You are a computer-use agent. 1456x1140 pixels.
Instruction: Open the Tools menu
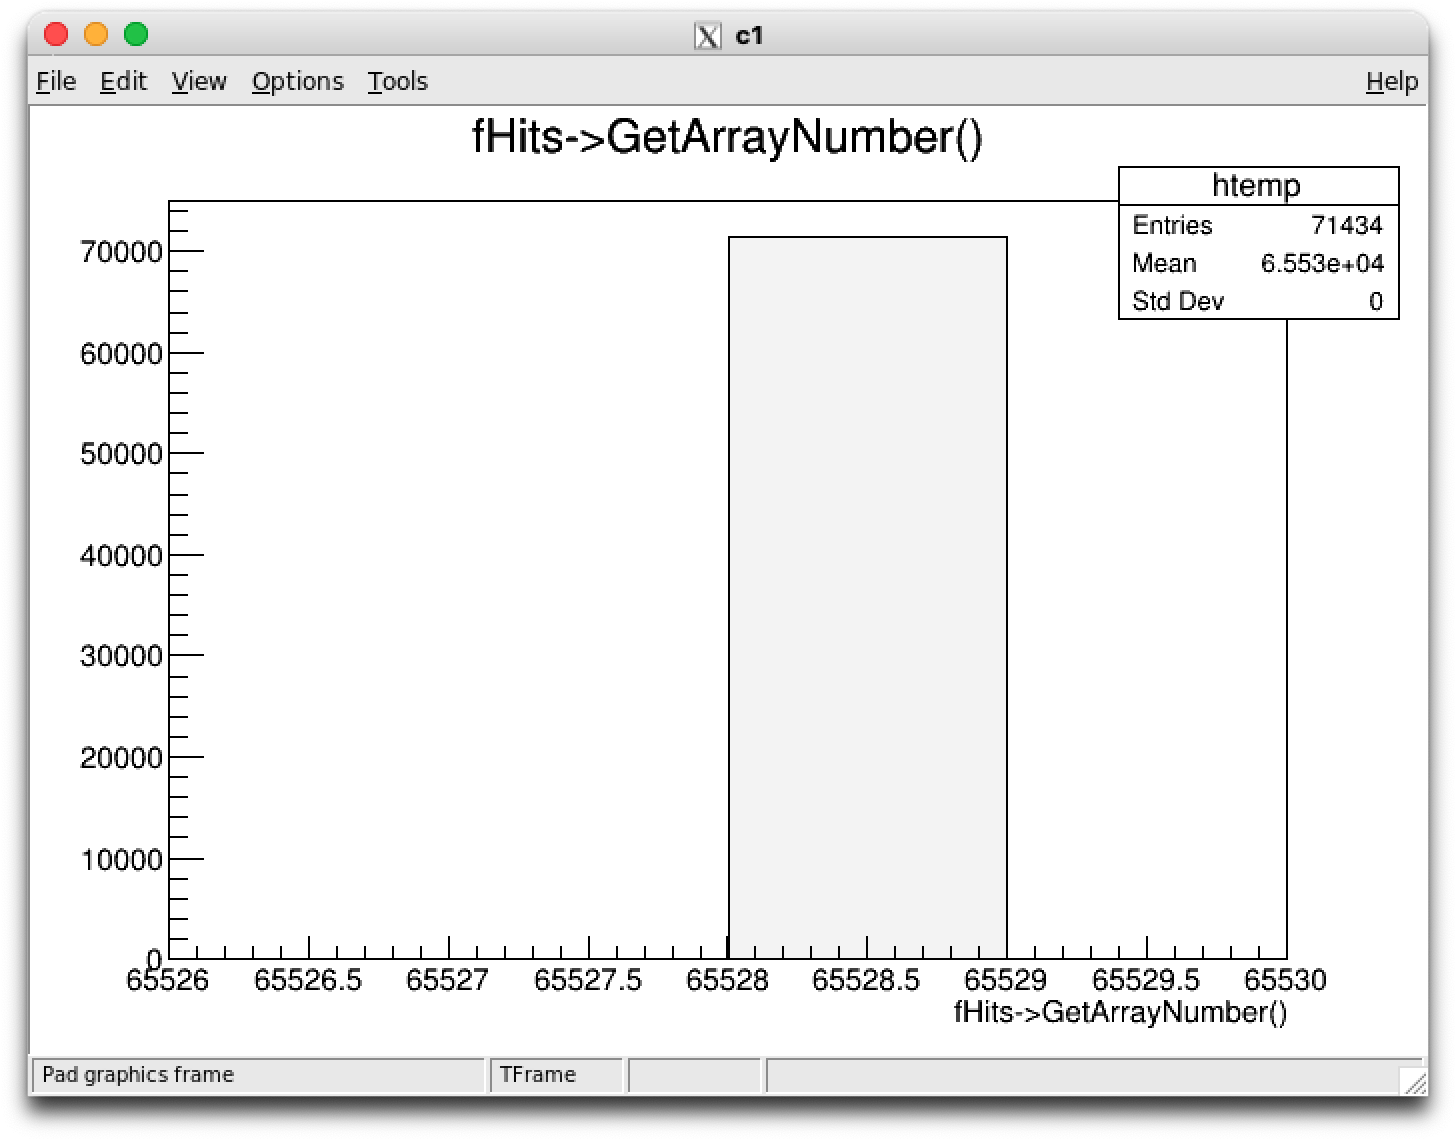coord(397,81)
